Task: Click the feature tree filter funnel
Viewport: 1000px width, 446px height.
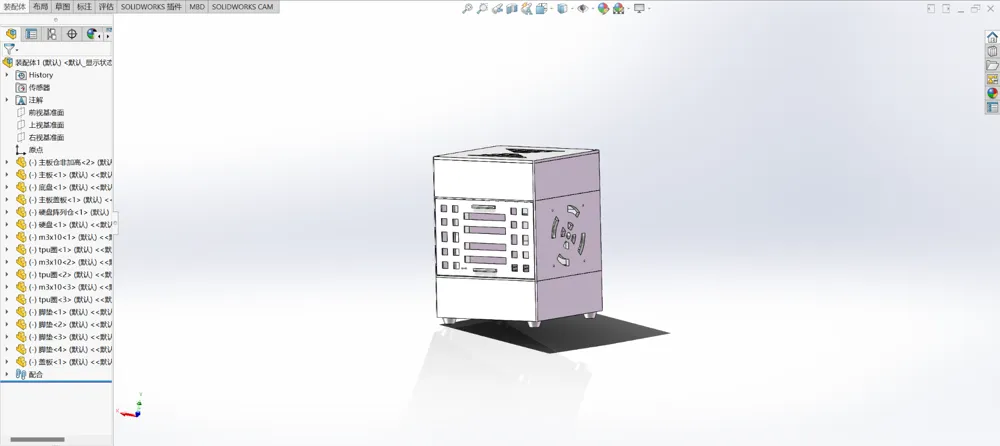Action: click(x=9, y=49)
